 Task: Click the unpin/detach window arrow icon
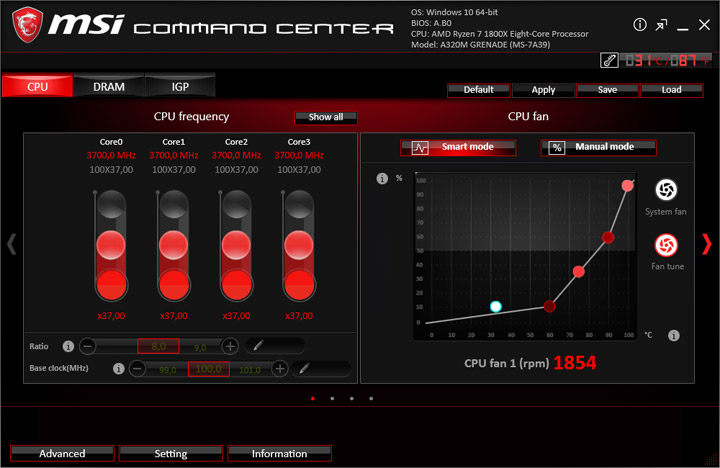(x=661, y=25)
